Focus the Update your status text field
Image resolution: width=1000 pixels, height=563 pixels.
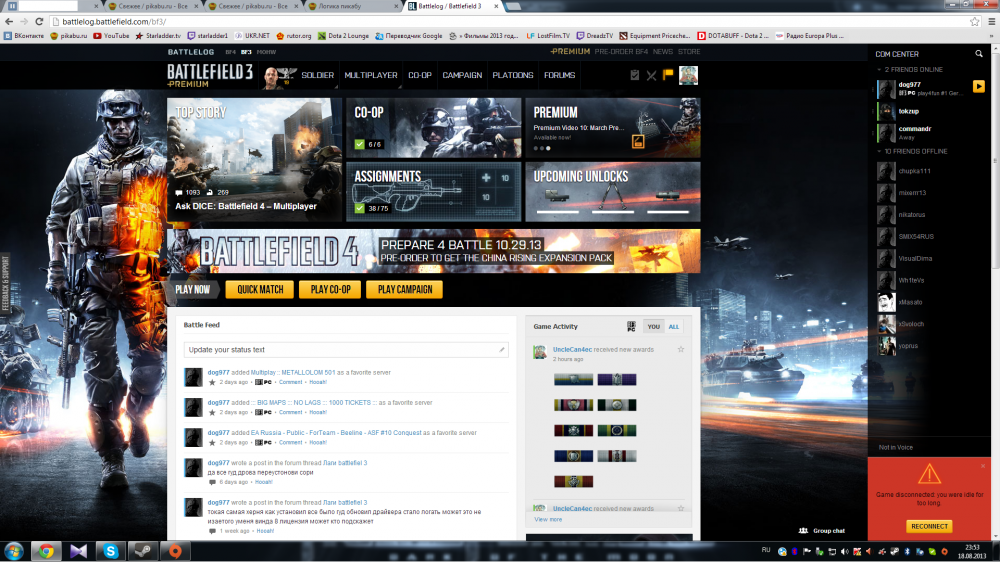click(x=346, y=349)
